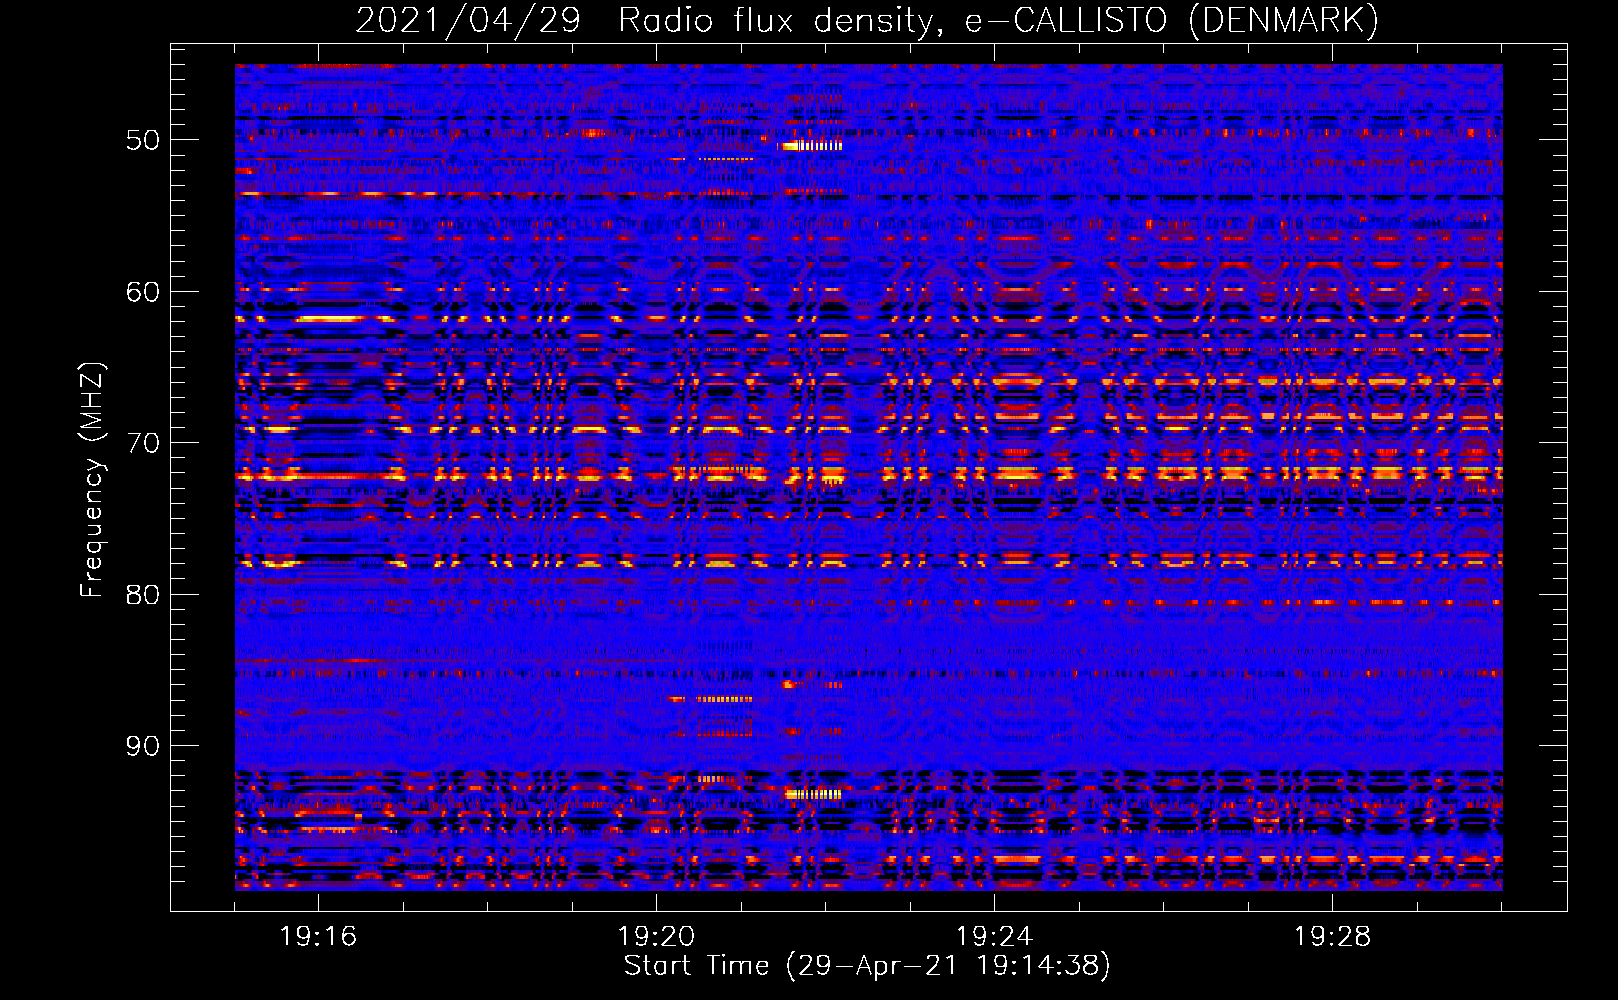Image resolution: width=1618 pixels, height=1000 pixels.
Task: Click the 19:16 time tick label
Action: 318,937
